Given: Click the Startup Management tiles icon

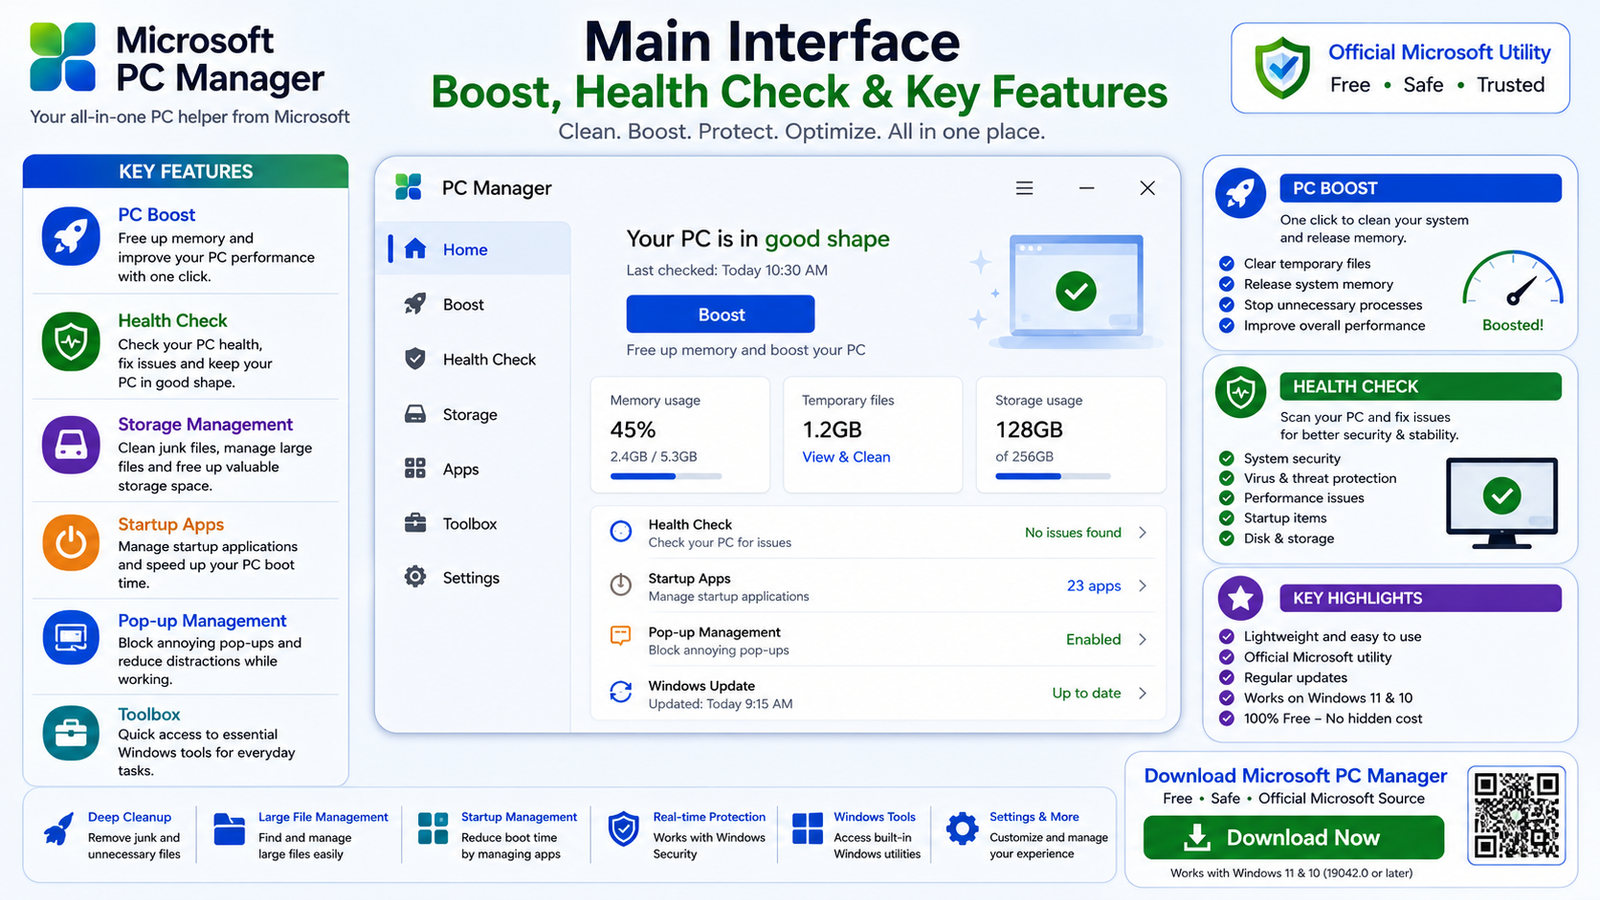Looking at the screenshot, I should [433, 828].
